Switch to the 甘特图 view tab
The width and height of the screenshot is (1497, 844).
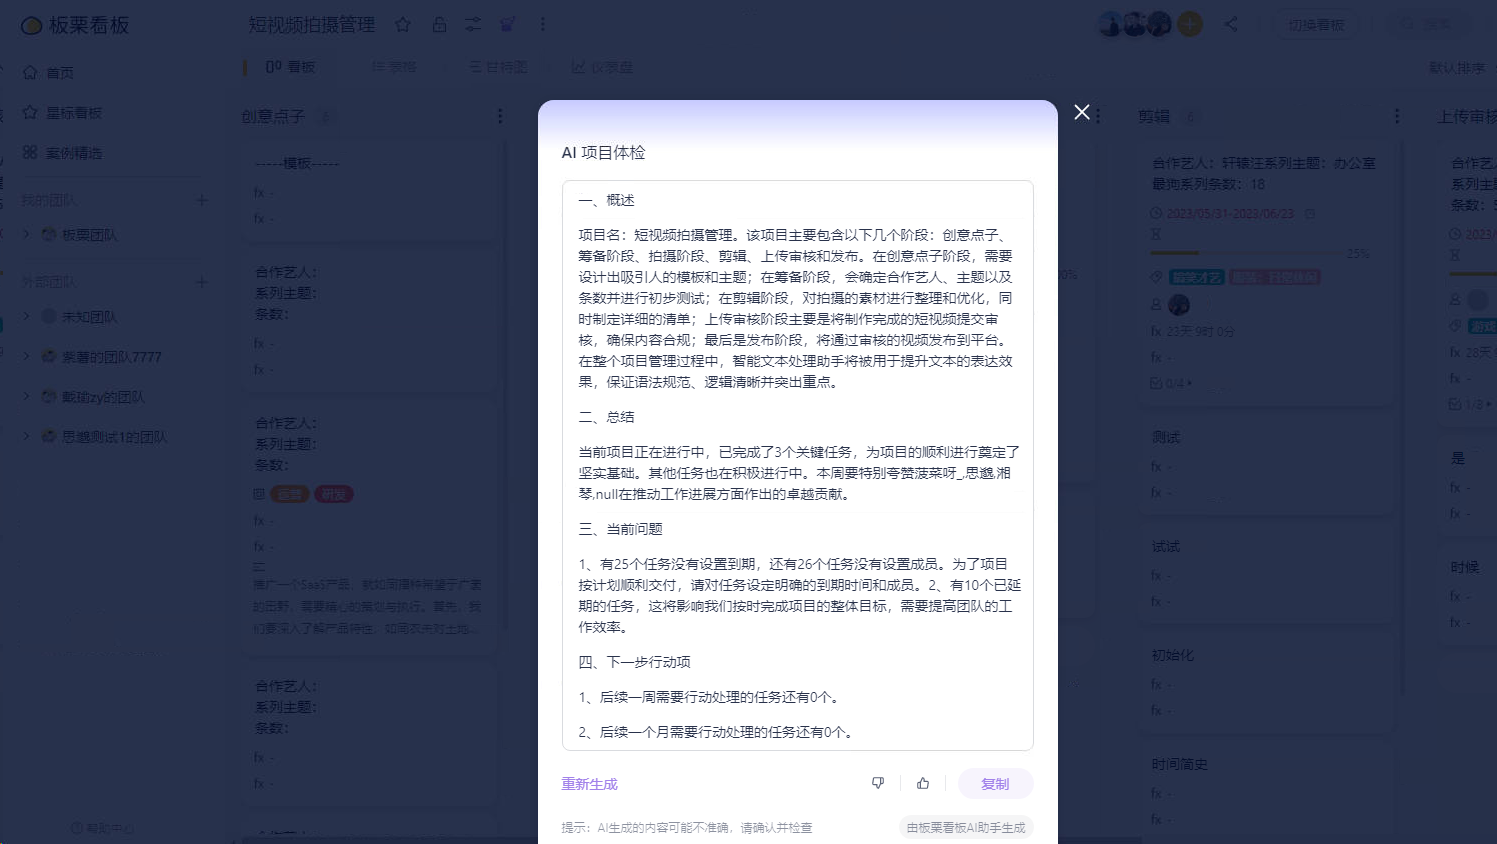pos(498,67)
